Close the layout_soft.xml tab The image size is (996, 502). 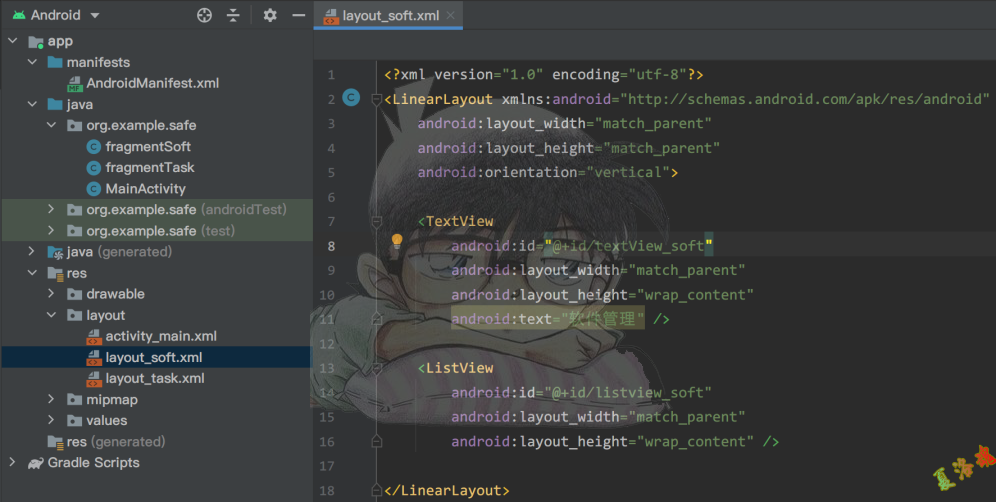pyautogui.click(x=452, y=16)
